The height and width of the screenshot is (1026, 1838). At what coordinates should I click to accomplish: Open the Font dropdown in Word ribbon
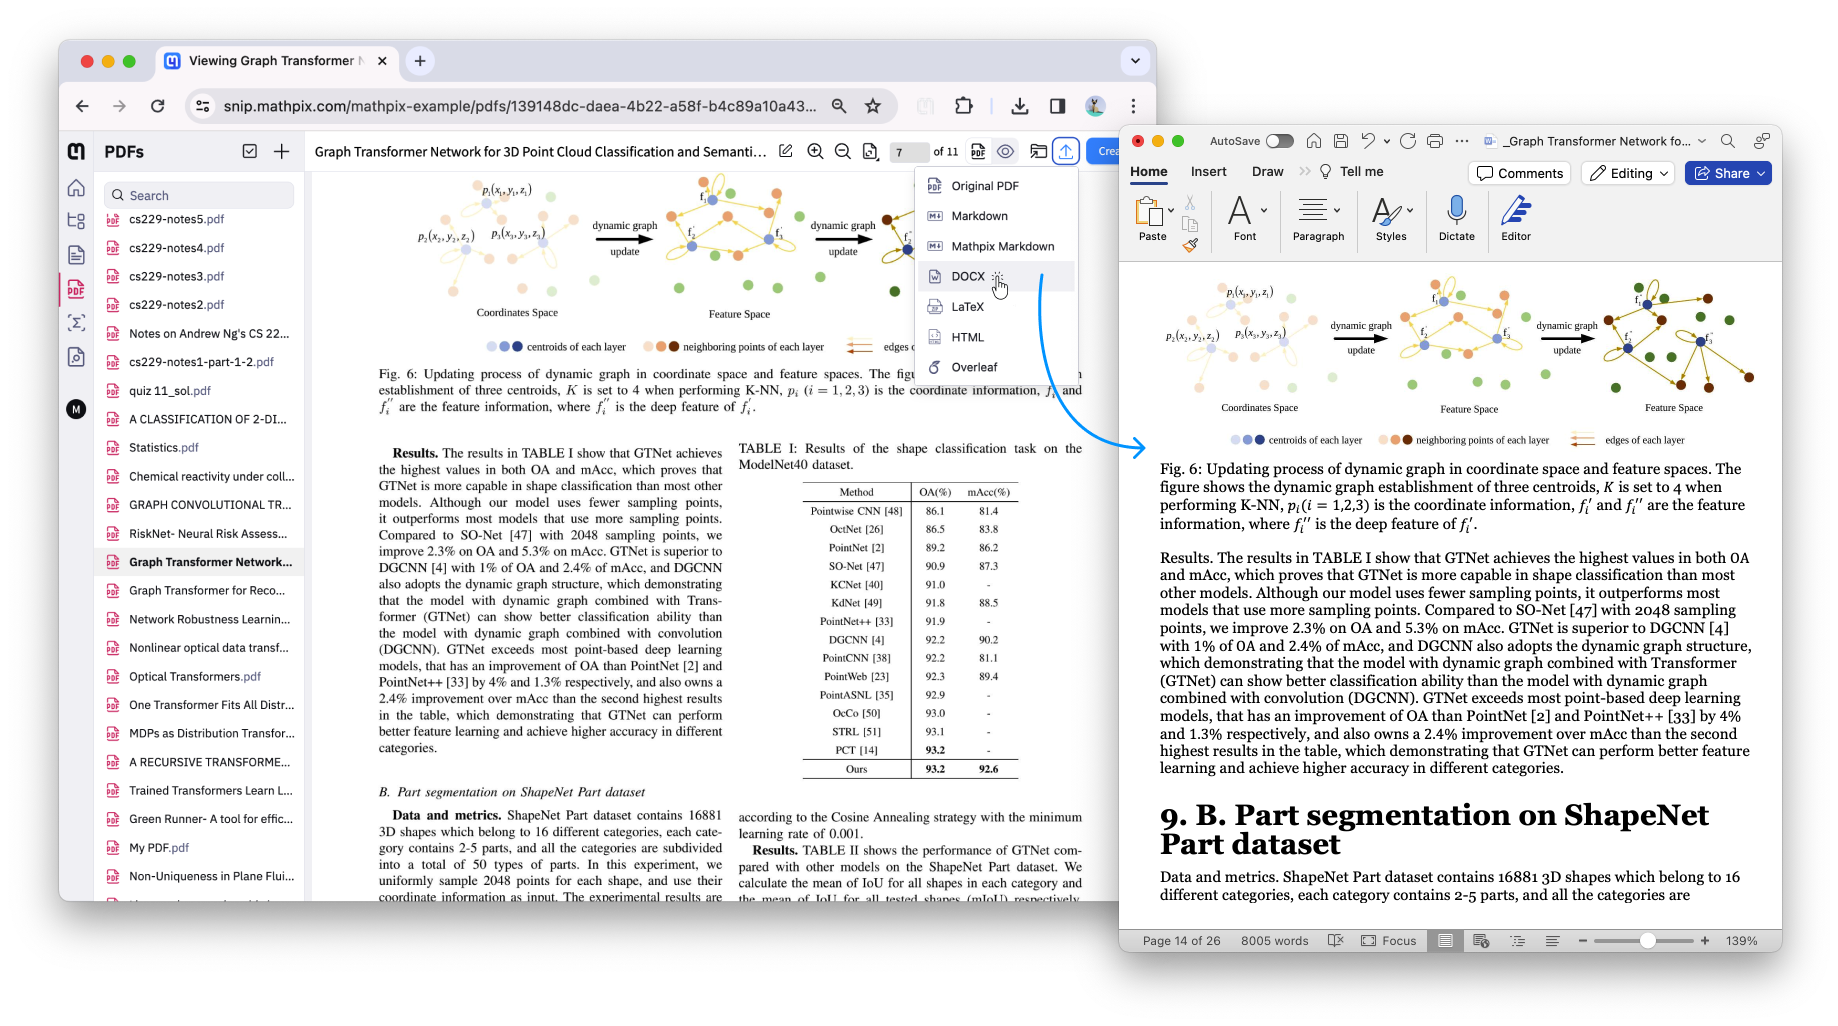coord(1262,210)
